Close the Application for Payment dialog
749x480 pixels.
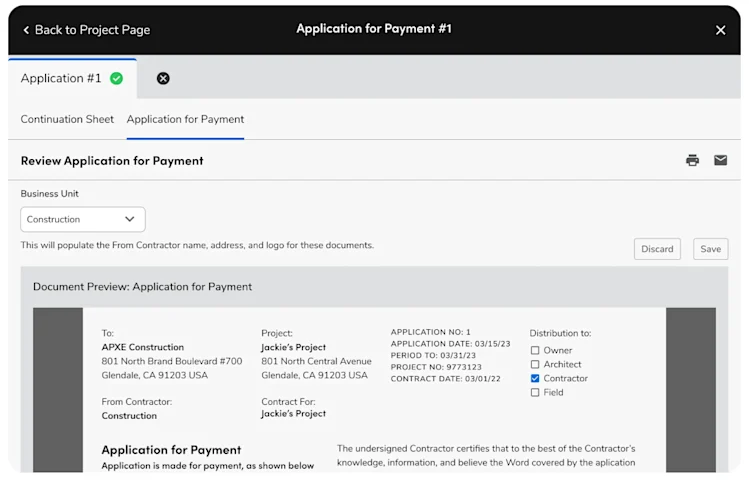tap(720, 30)
